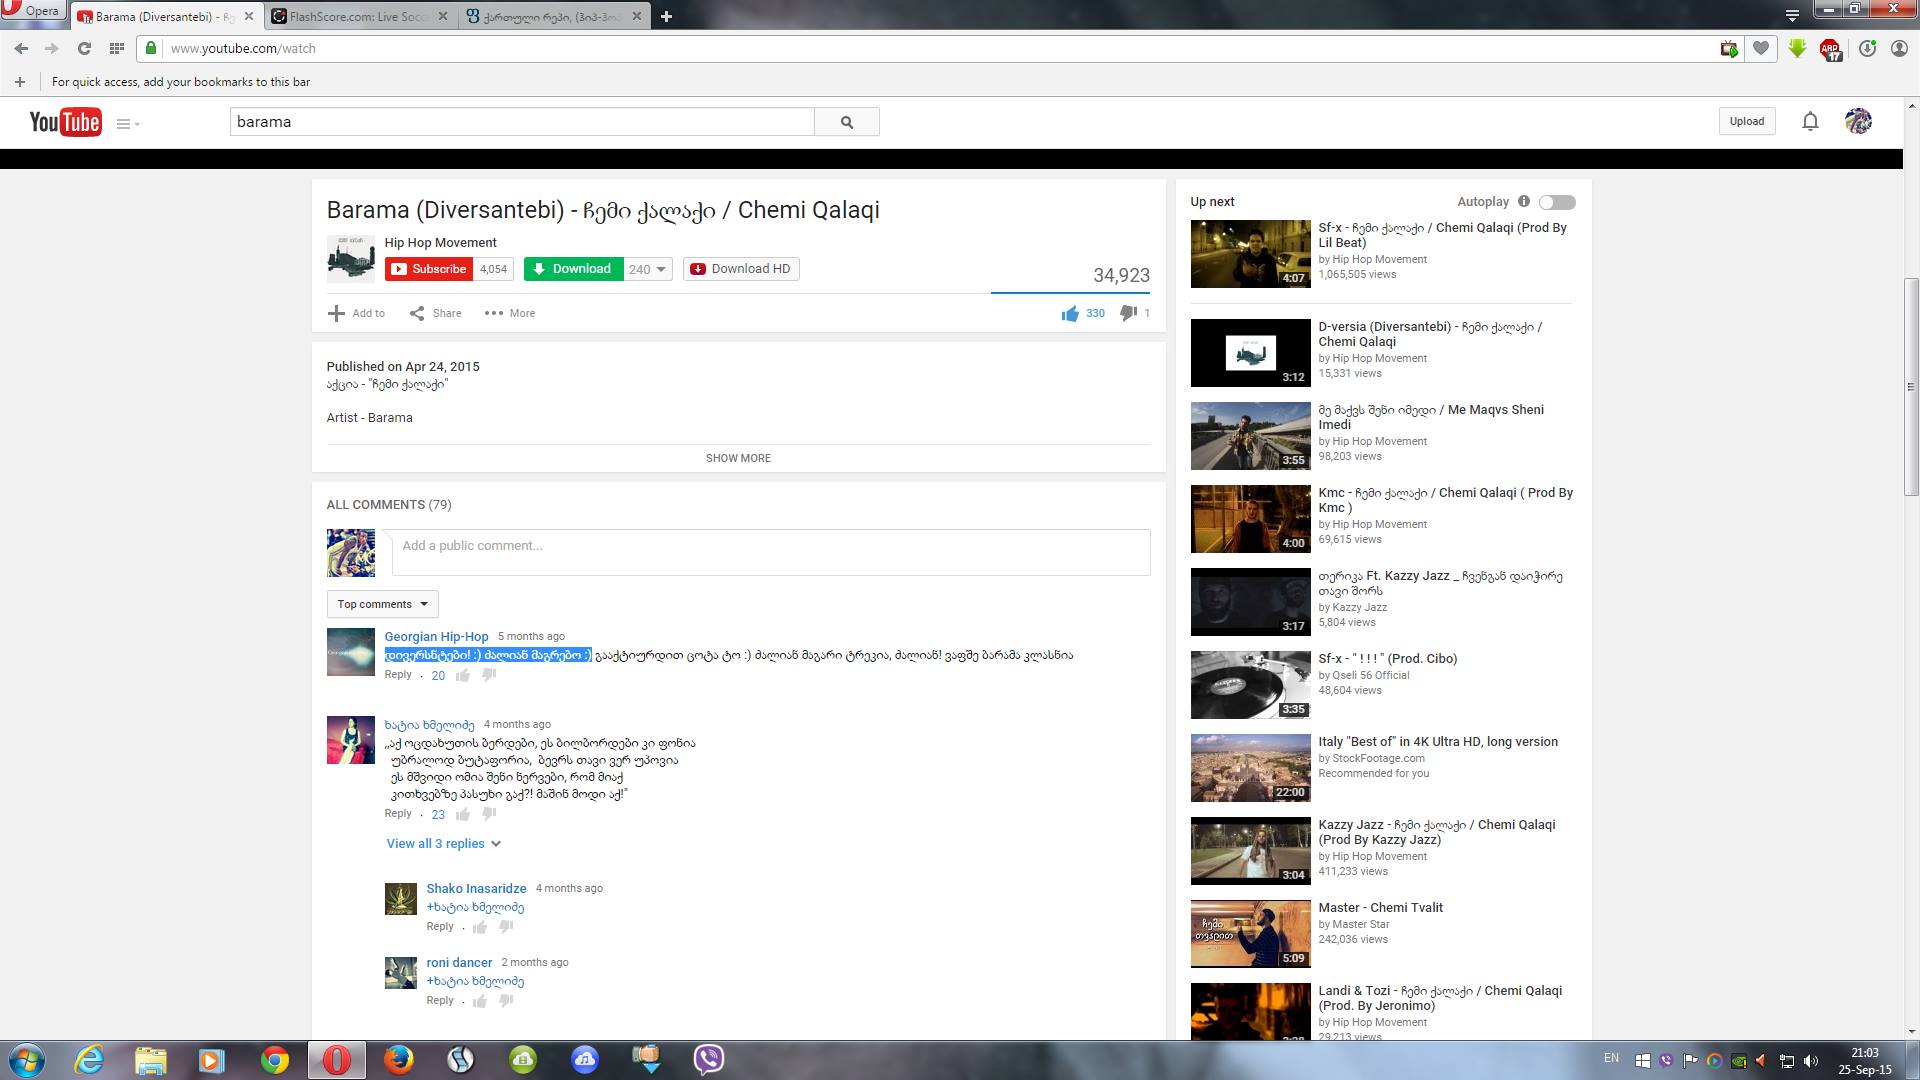The image size is (1920, 1080).
Task: Open Viber from the taskbar
Action: (708, 1059)
